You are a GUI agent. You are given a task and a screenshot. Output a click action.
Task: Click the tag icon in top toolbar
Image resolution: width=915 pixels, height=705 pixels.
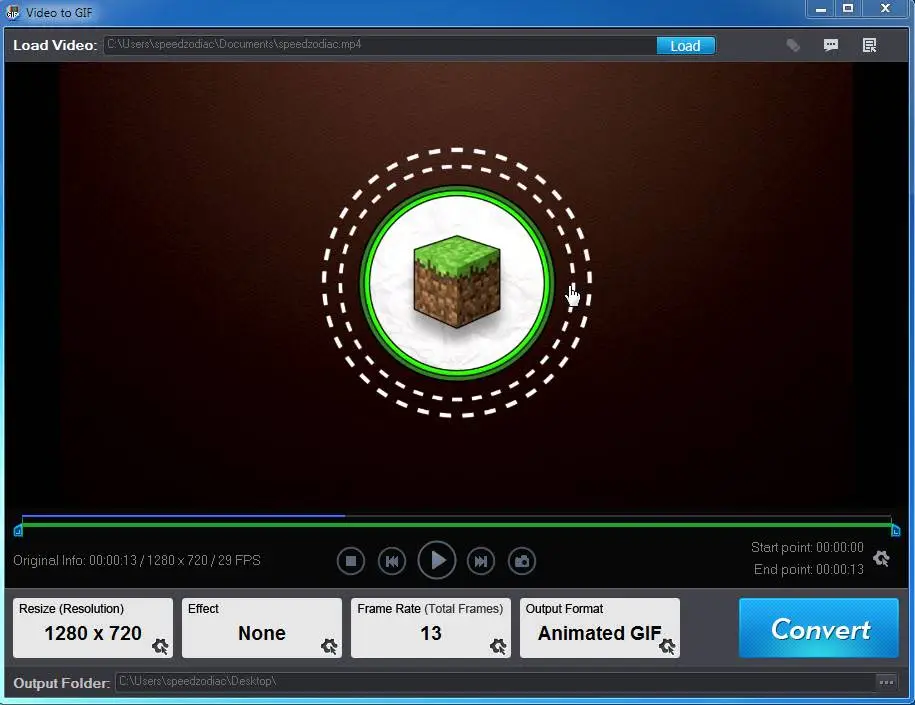point(792,45)
